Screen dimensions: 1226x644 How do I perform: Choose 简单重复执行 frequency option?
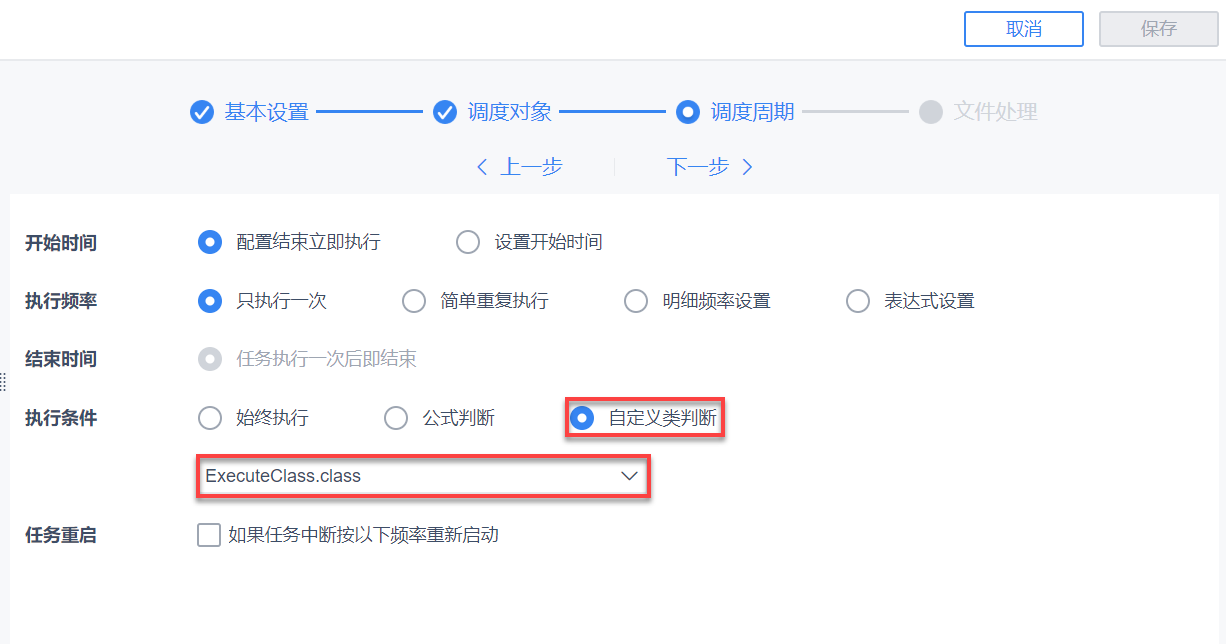coord(414,301)
